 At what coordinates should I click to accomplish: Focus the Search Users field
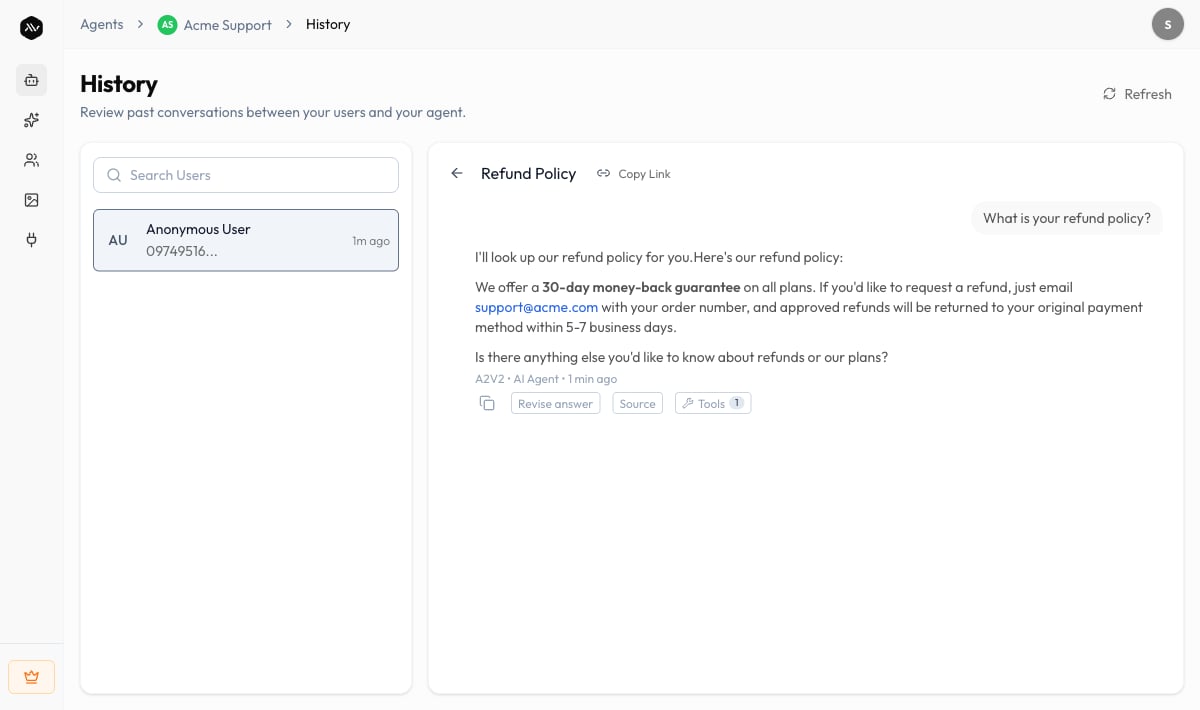246,175
